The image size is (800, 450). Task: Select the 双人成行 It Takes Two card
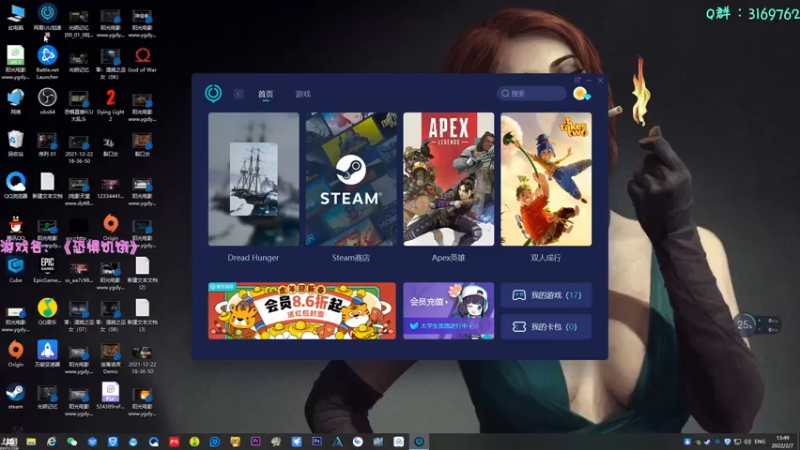coord(546,179)
